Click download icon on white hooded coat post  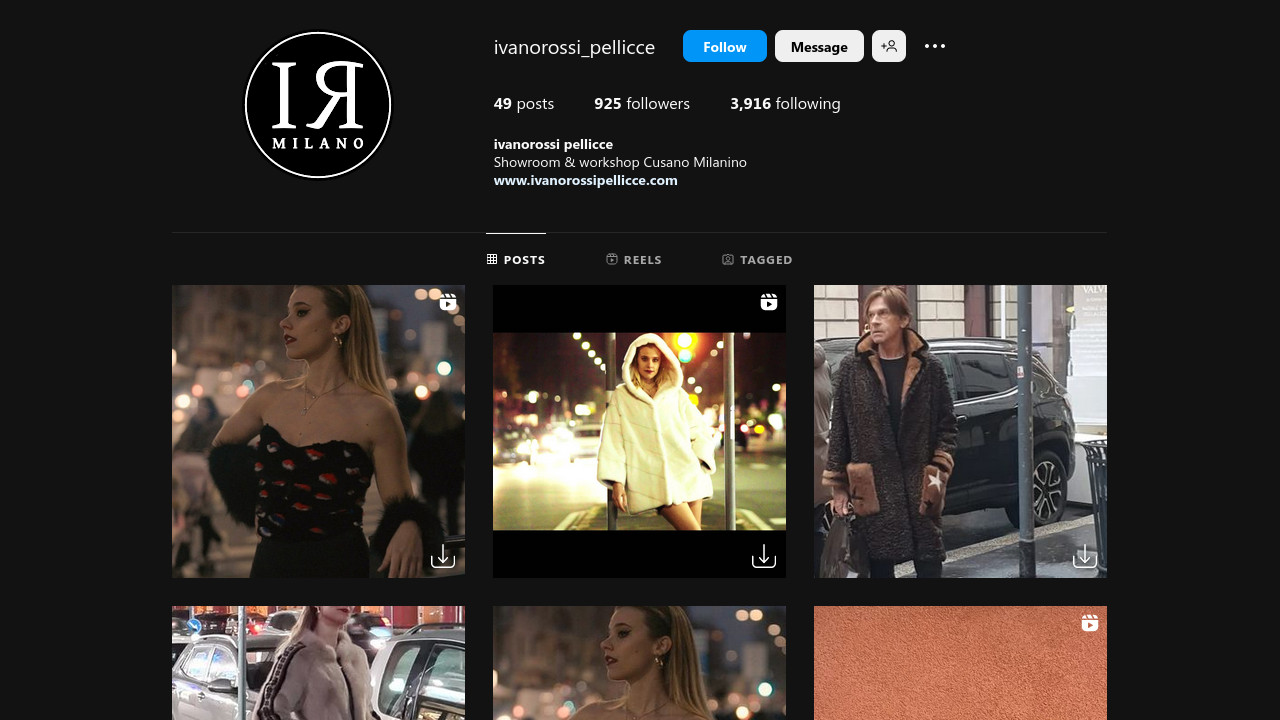click(x=764, y=557)
